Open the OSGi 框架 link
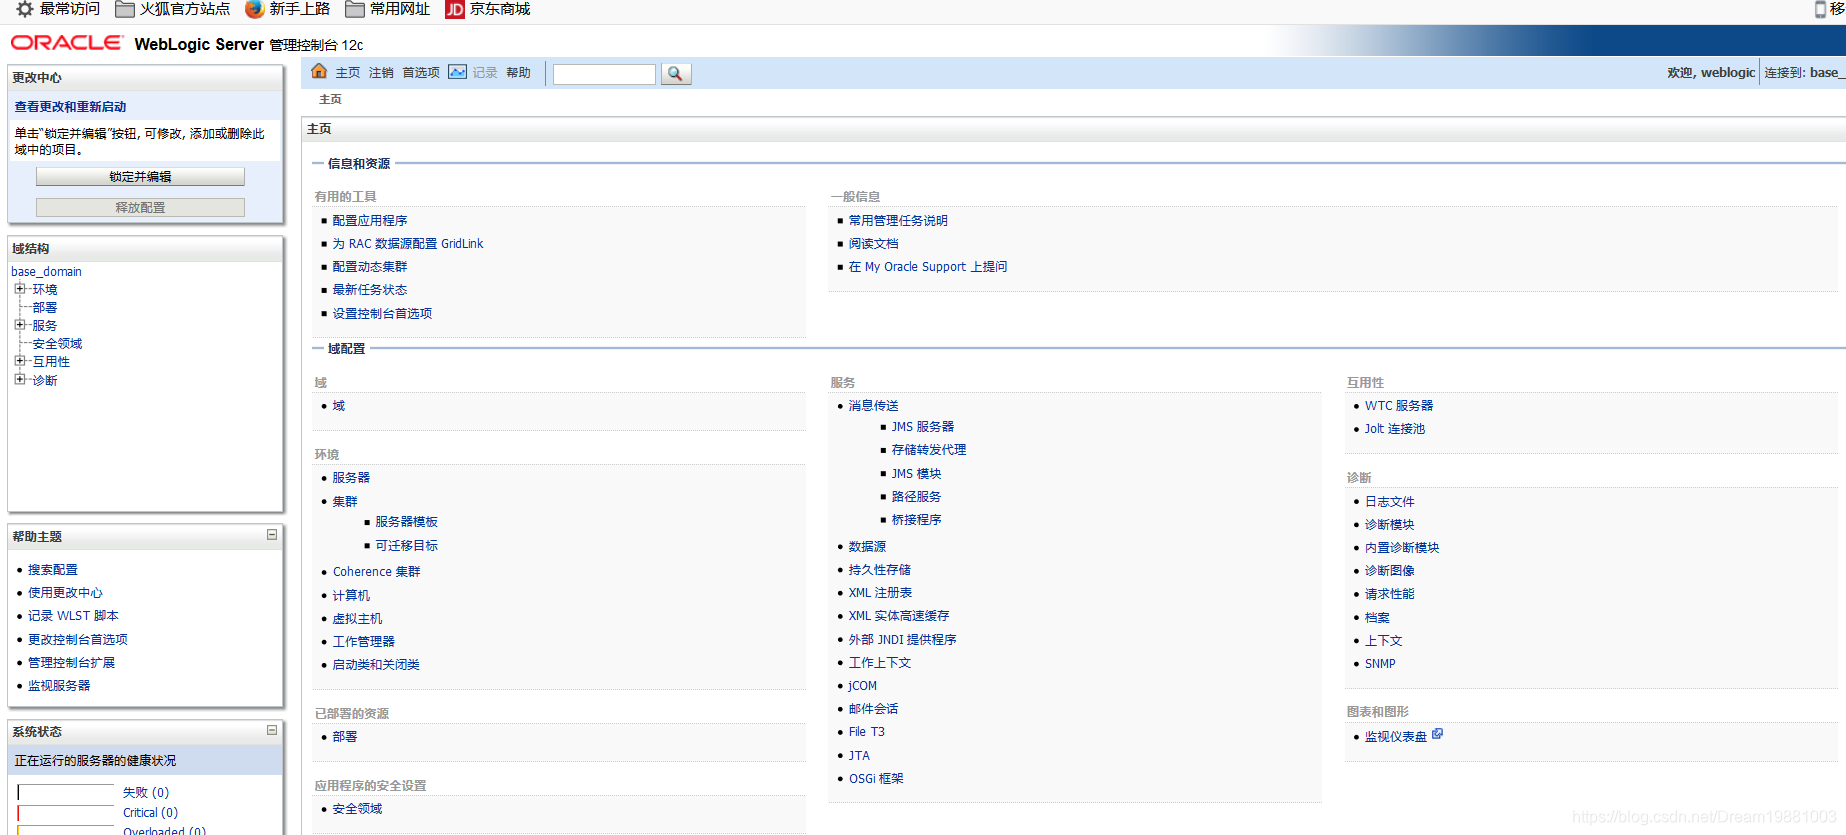The width and height of the screenshot is (1846, 835). (876, 778)
